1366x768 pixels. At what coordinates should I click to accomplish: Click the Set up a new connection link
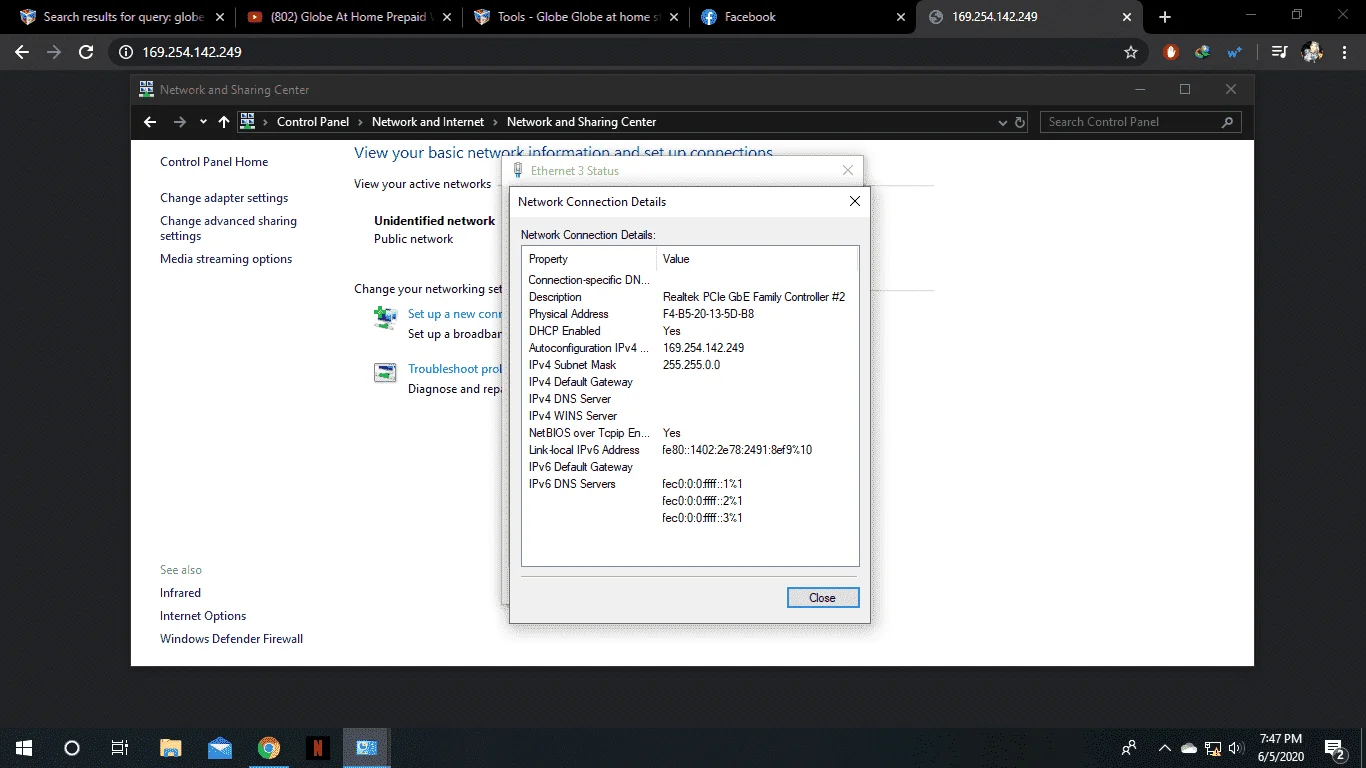point(455,314)
